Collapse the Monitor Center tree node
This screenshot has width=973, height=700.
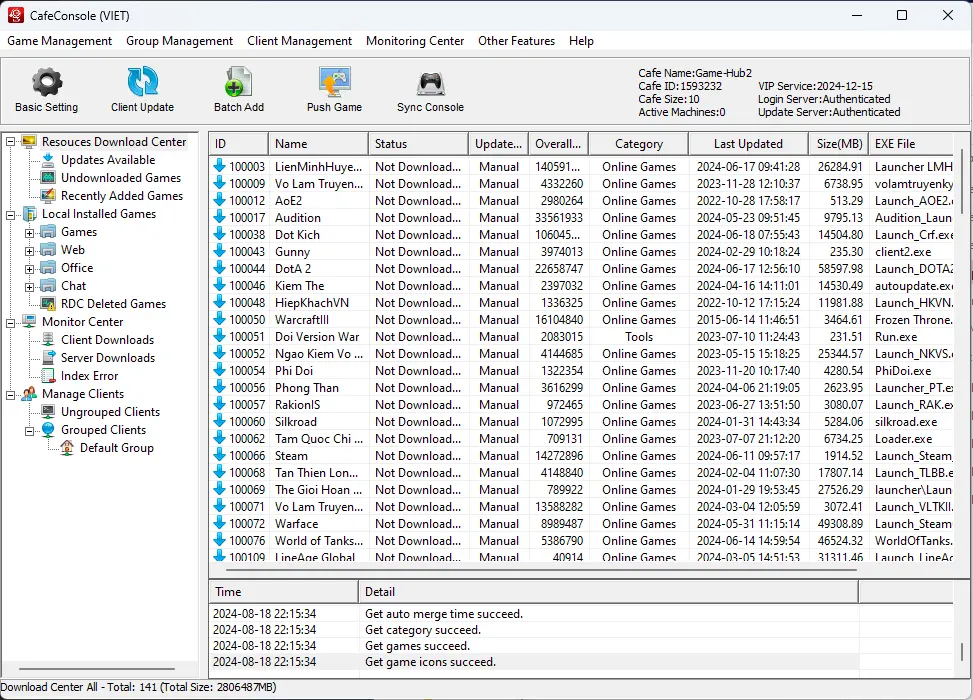click(x=10, y=322)
